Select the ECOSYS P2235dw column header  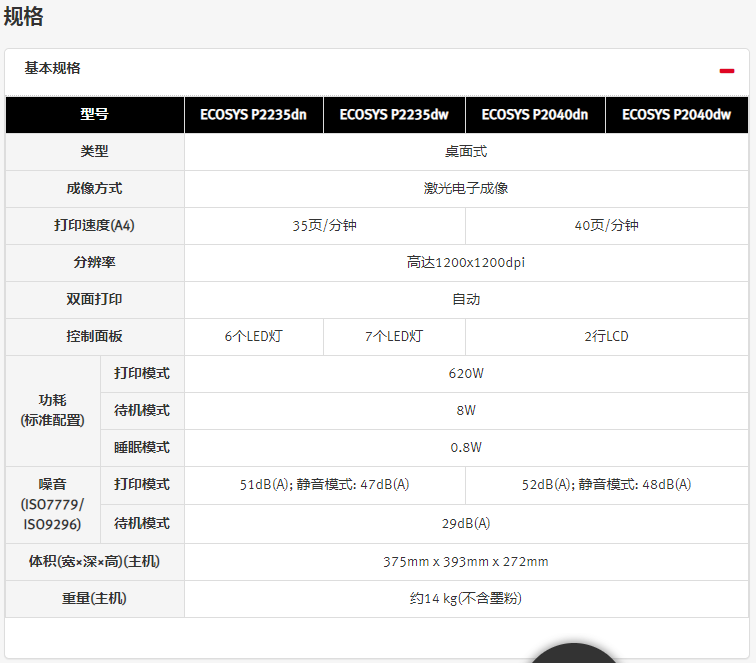point(394,115)
